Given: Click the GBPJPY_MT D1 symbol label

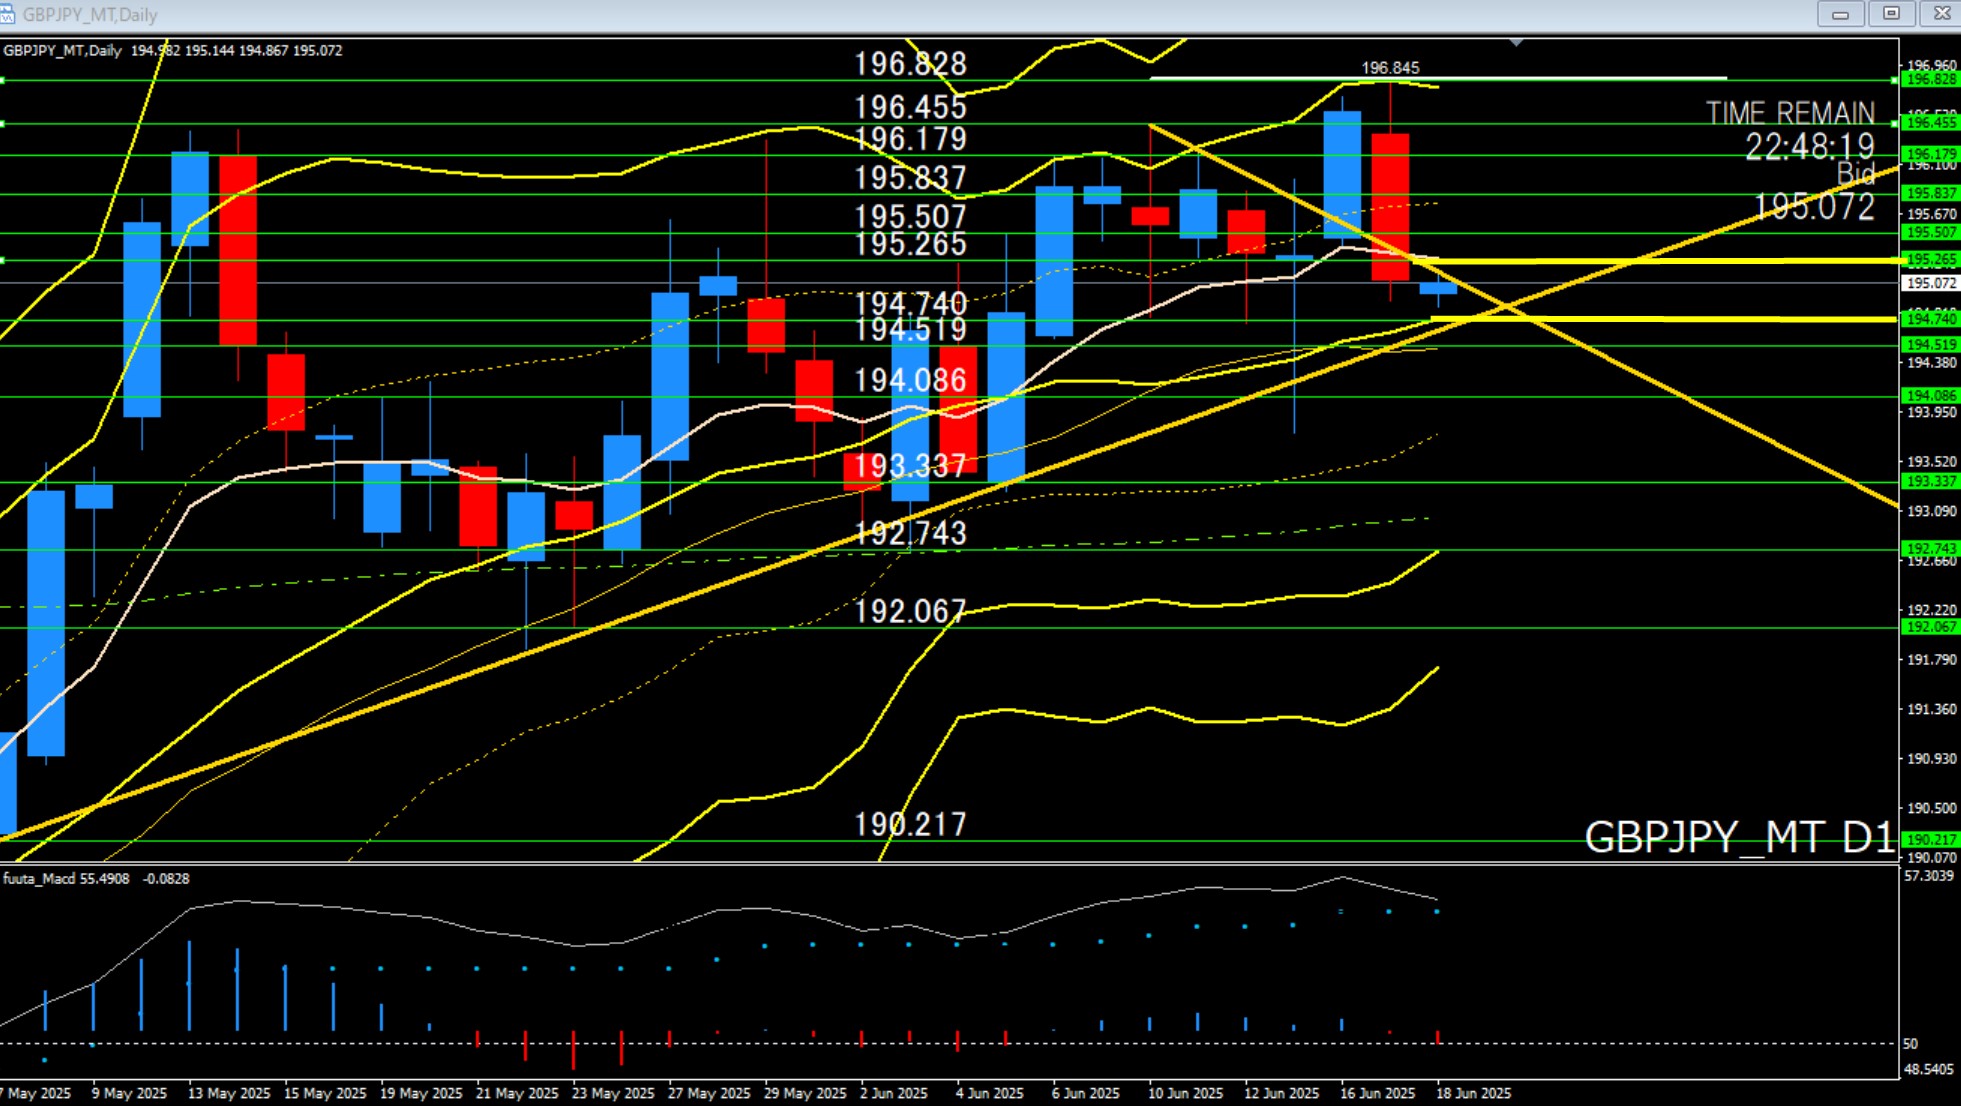Looking at the screenshot, I should point(1739,838).
